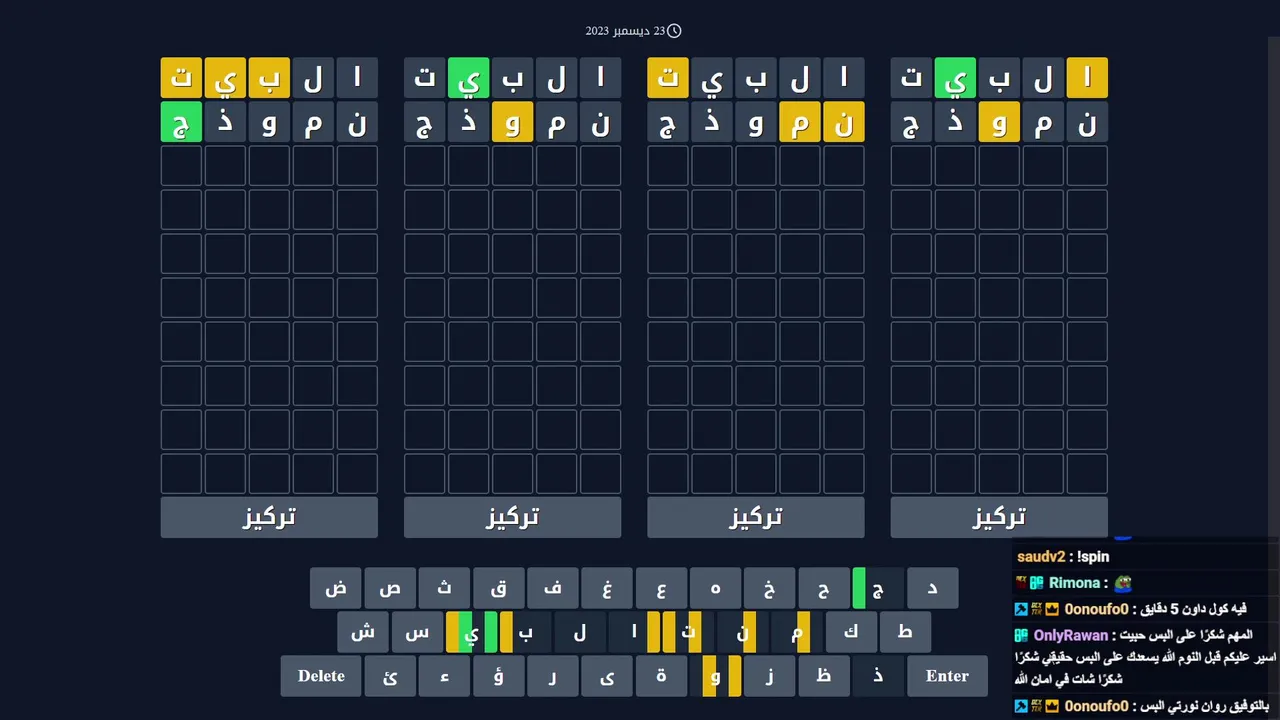
Task: Tap the م key on keyboard
Action: click(x=796, y=632)
